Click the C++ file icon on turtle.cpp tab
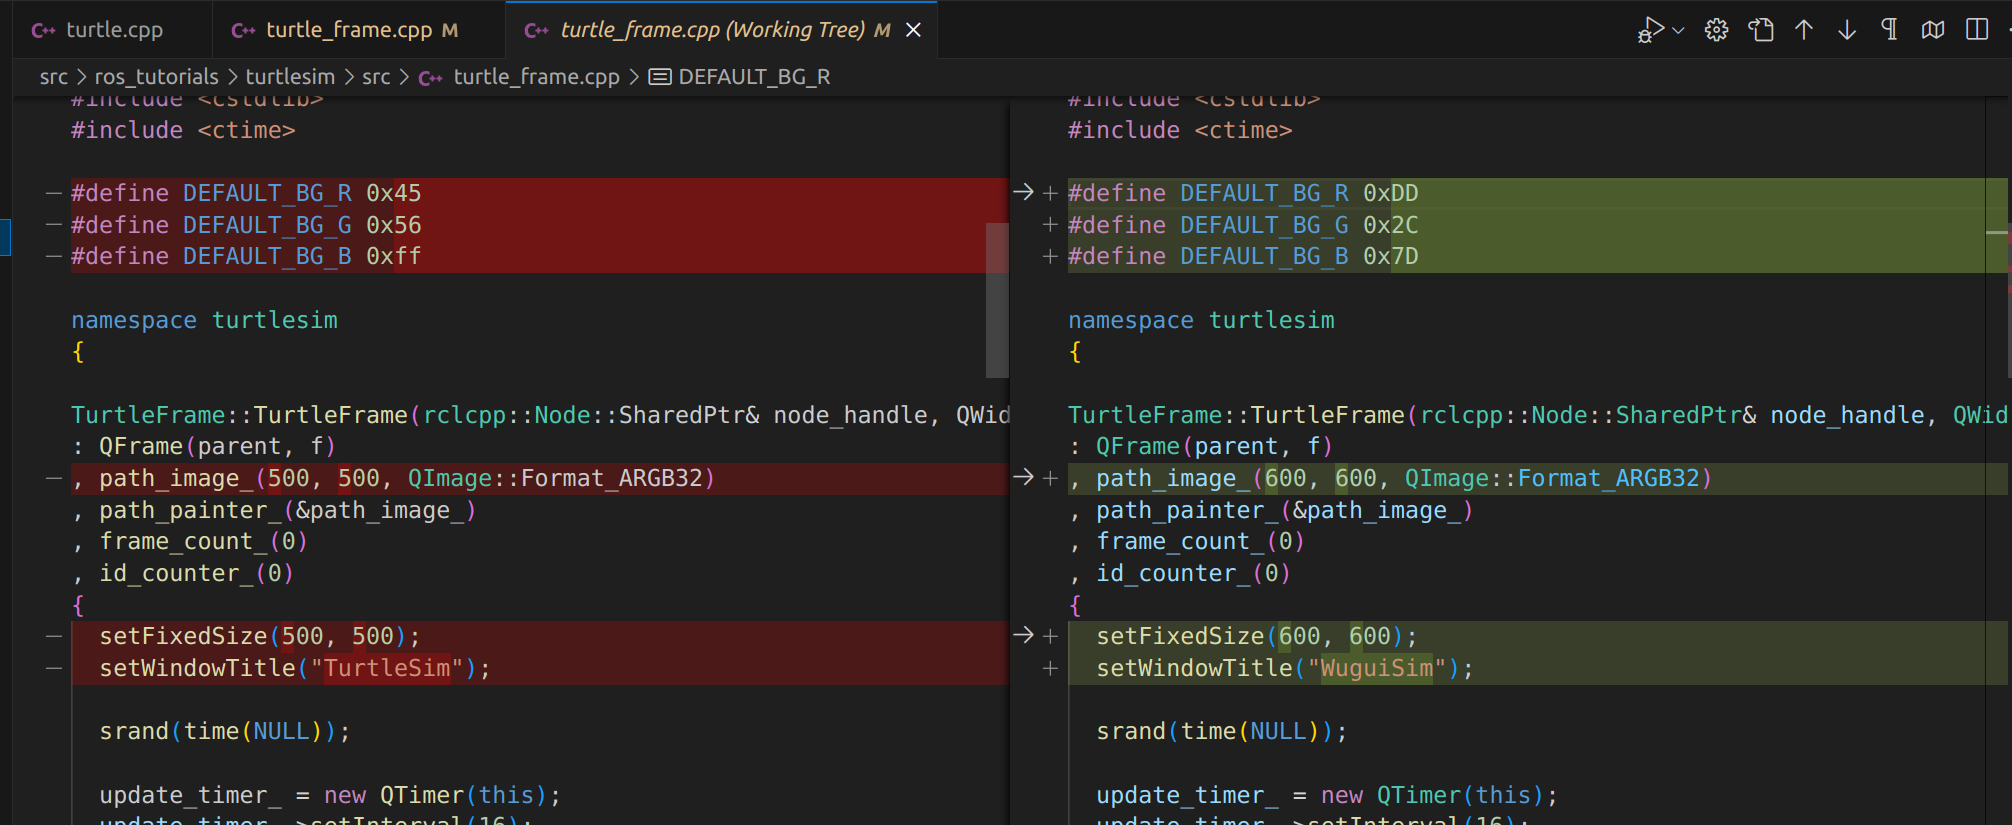The width and height of the screenshot is (2012, 825). click(44, 31)
